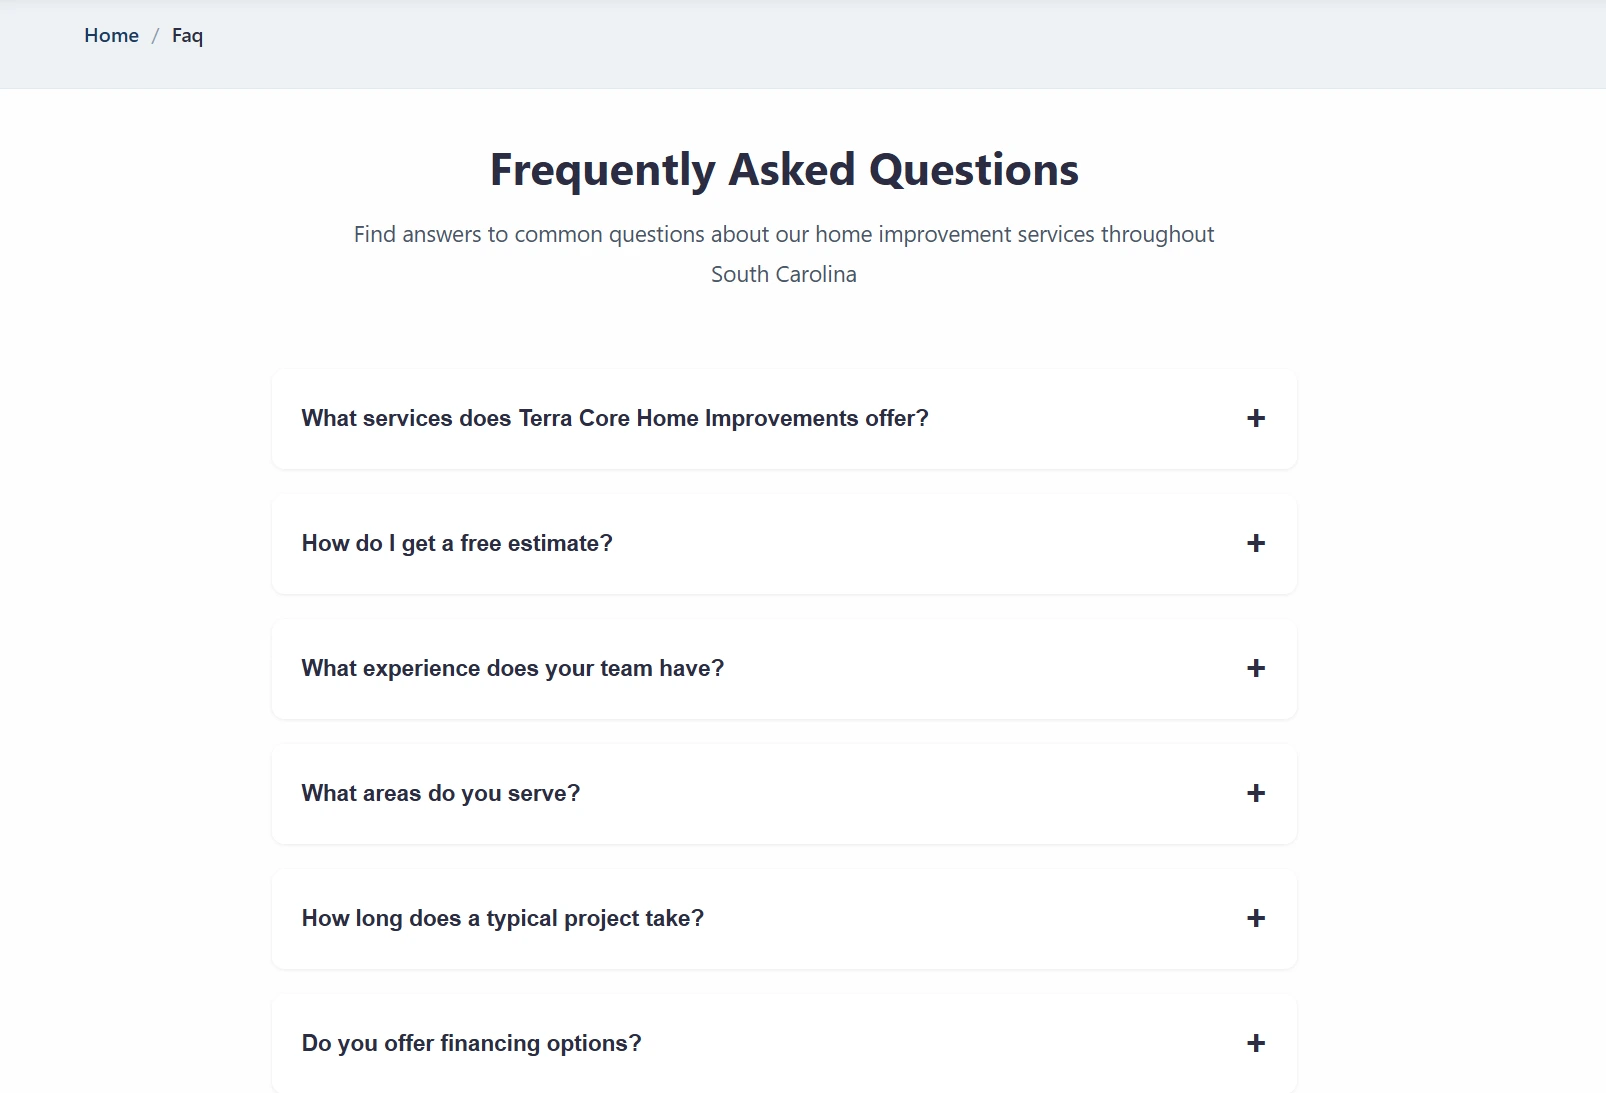Click the plus icon for Terra Core services question
The image size is (1606, 1093).
[x=1256, y=419]
